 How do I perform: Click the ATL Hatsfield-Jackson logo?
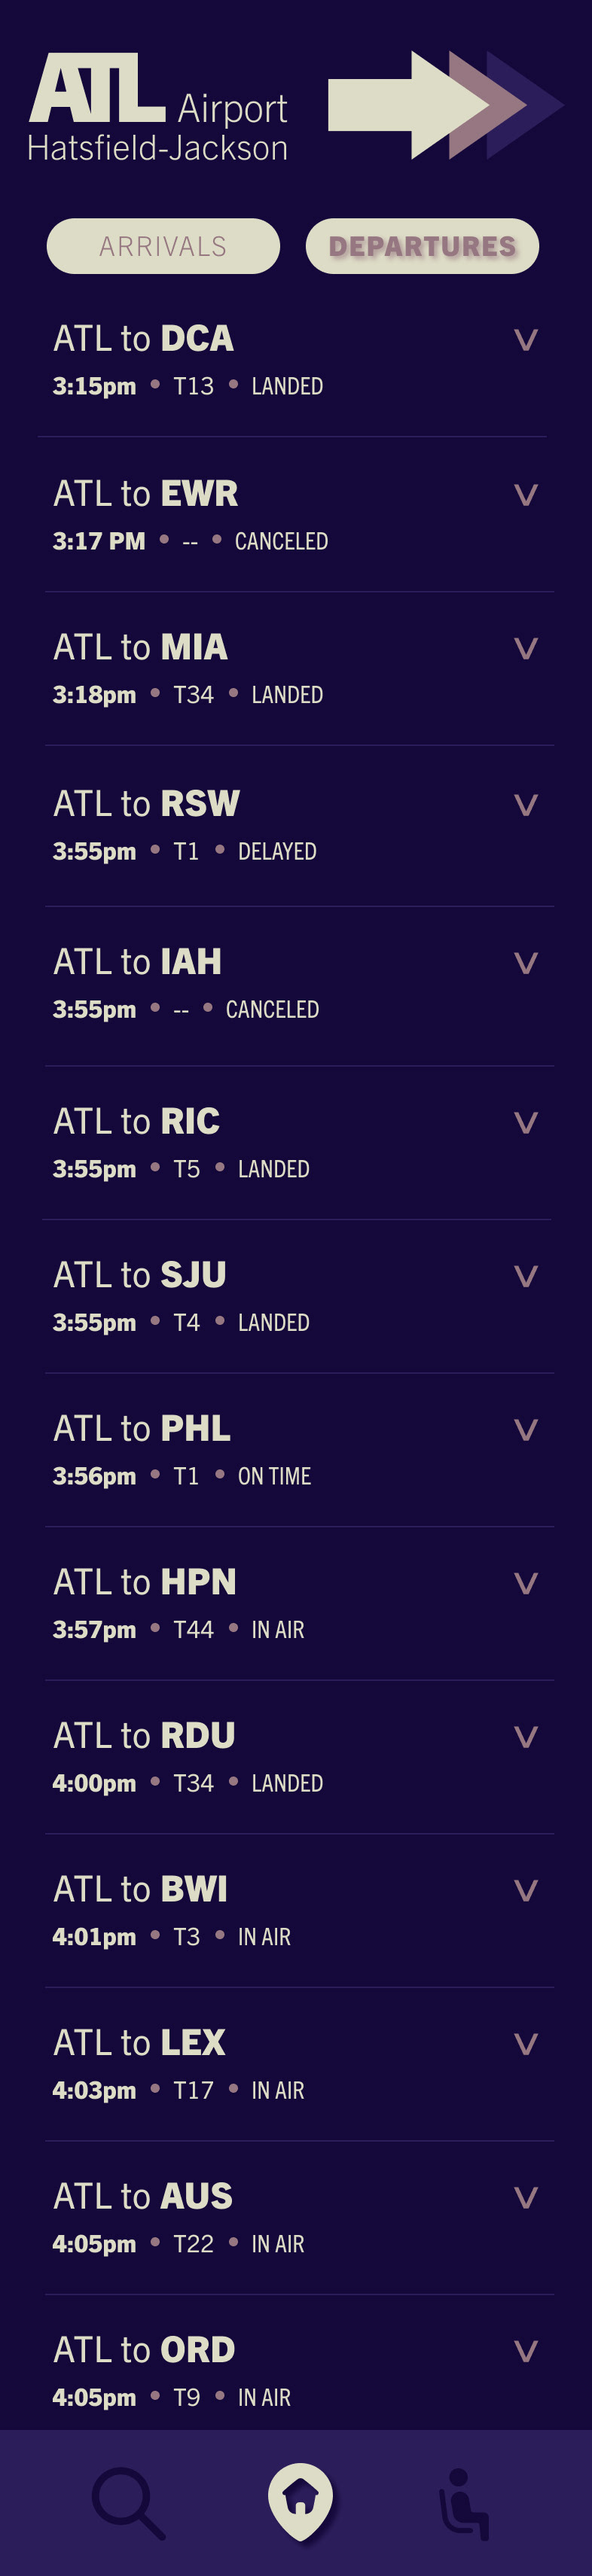(158, 108)
